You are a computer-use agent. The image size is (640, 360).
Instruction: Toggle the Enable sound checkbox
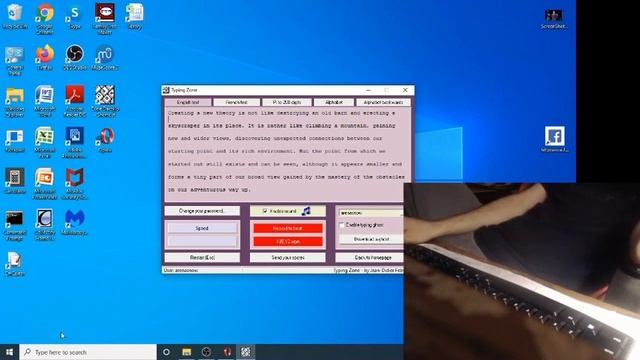point(265,211)
